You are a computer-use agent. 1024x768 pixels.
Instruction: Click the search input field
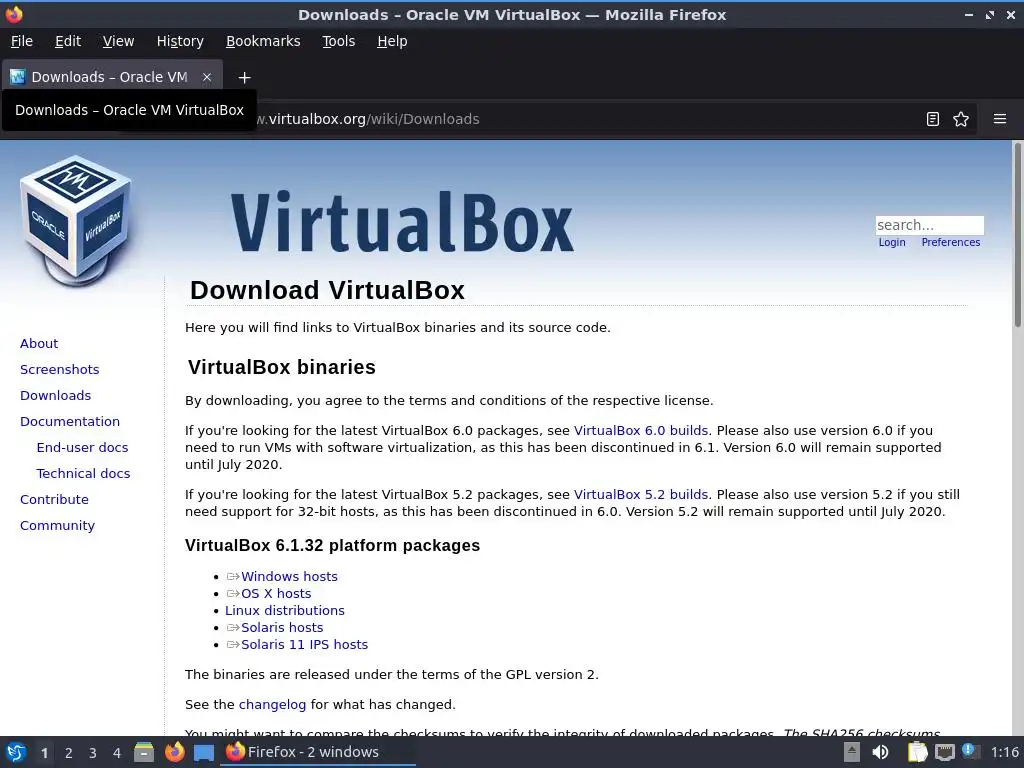(929, 225)
